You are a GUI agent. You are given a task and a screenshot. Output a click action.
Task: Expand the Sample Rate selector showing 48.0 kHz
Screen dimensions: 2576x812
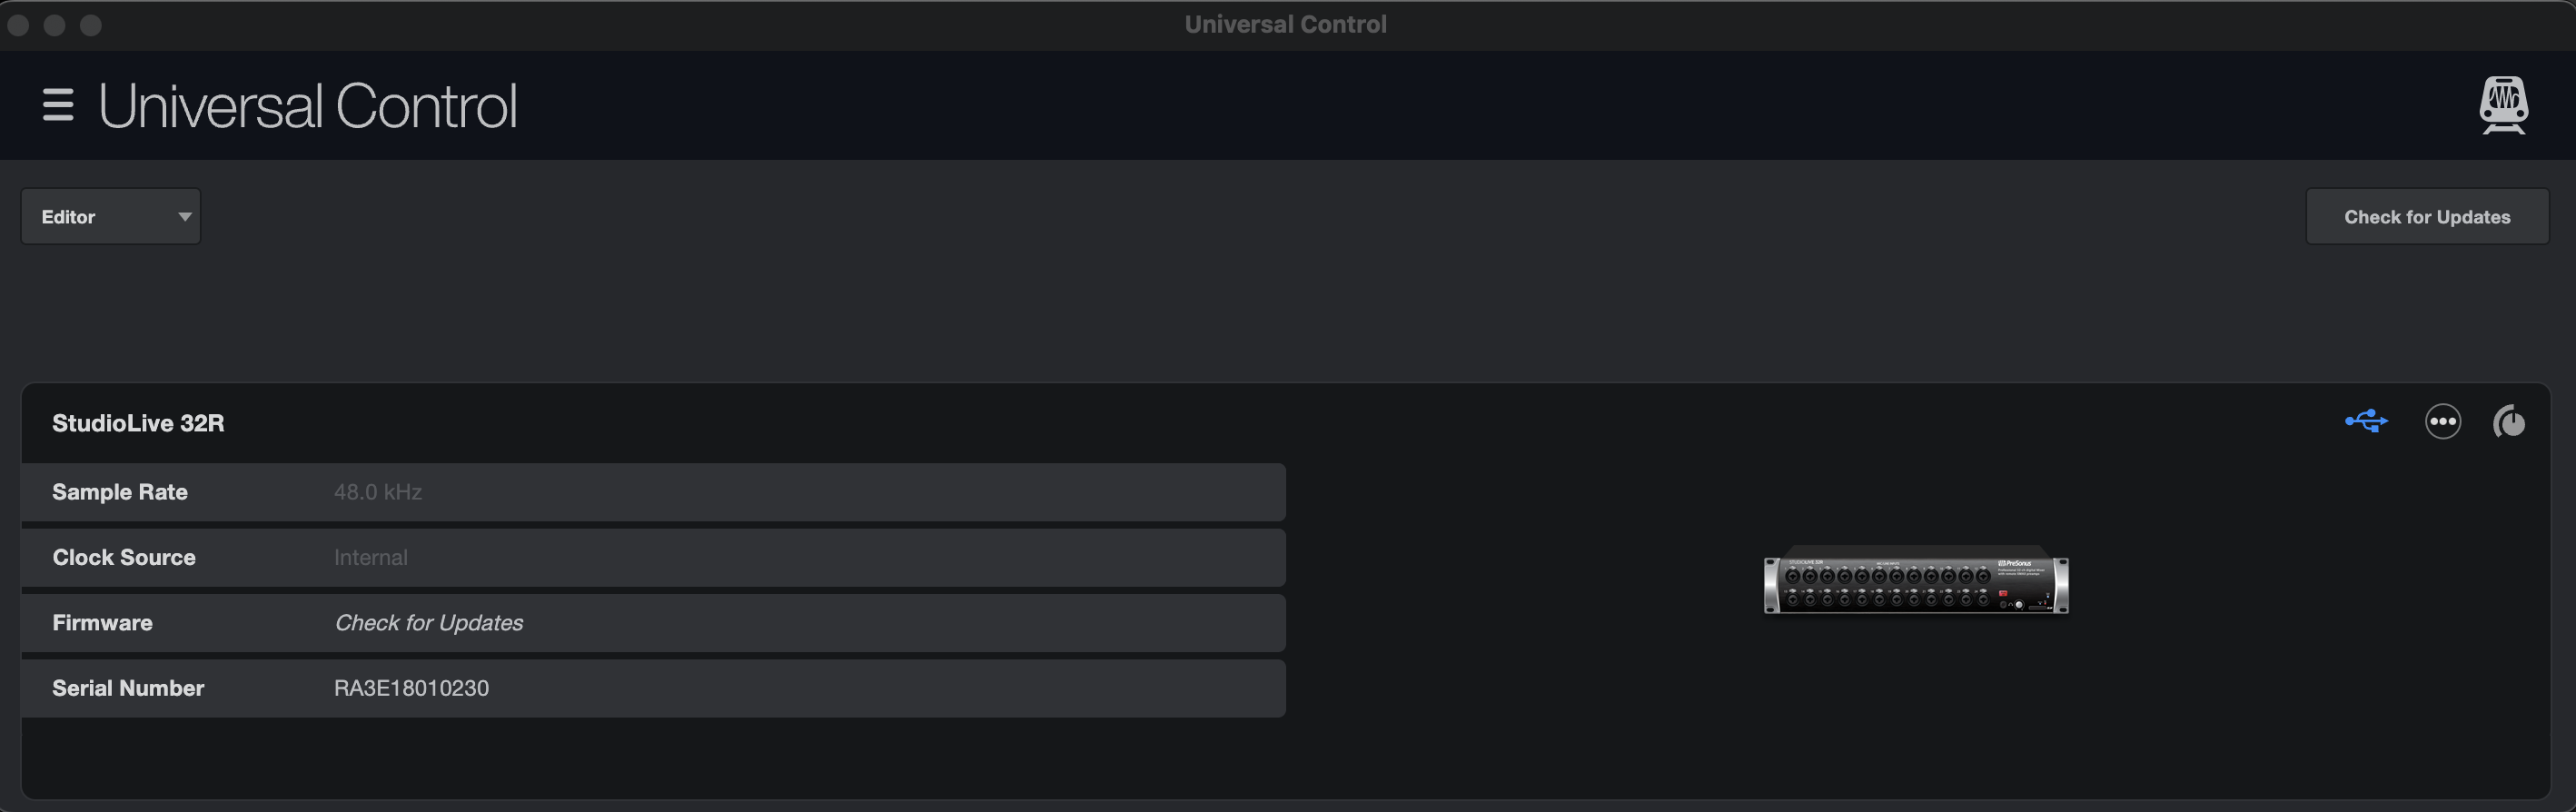[652, 491]
